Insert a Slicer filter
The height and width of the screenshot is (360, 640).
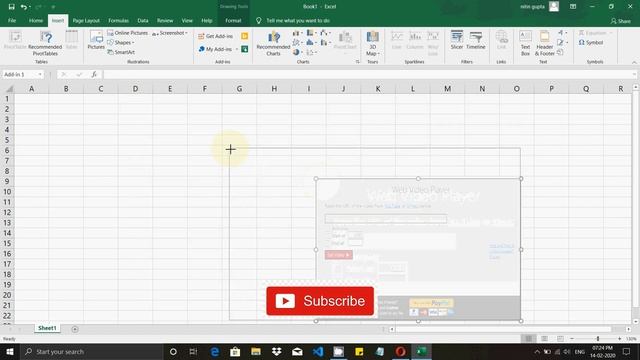[457, 40]
